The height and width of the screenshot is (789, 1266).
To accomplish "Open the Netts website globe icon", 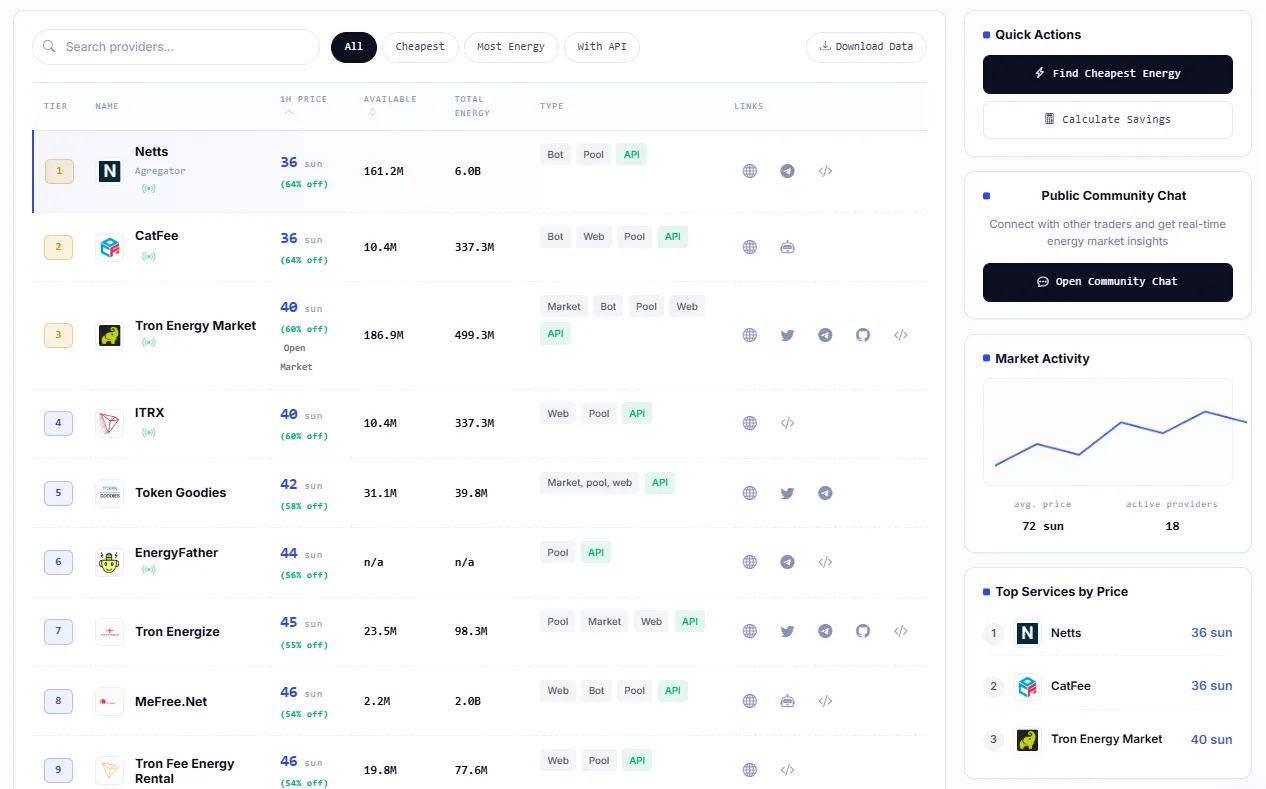I will 750,171.
